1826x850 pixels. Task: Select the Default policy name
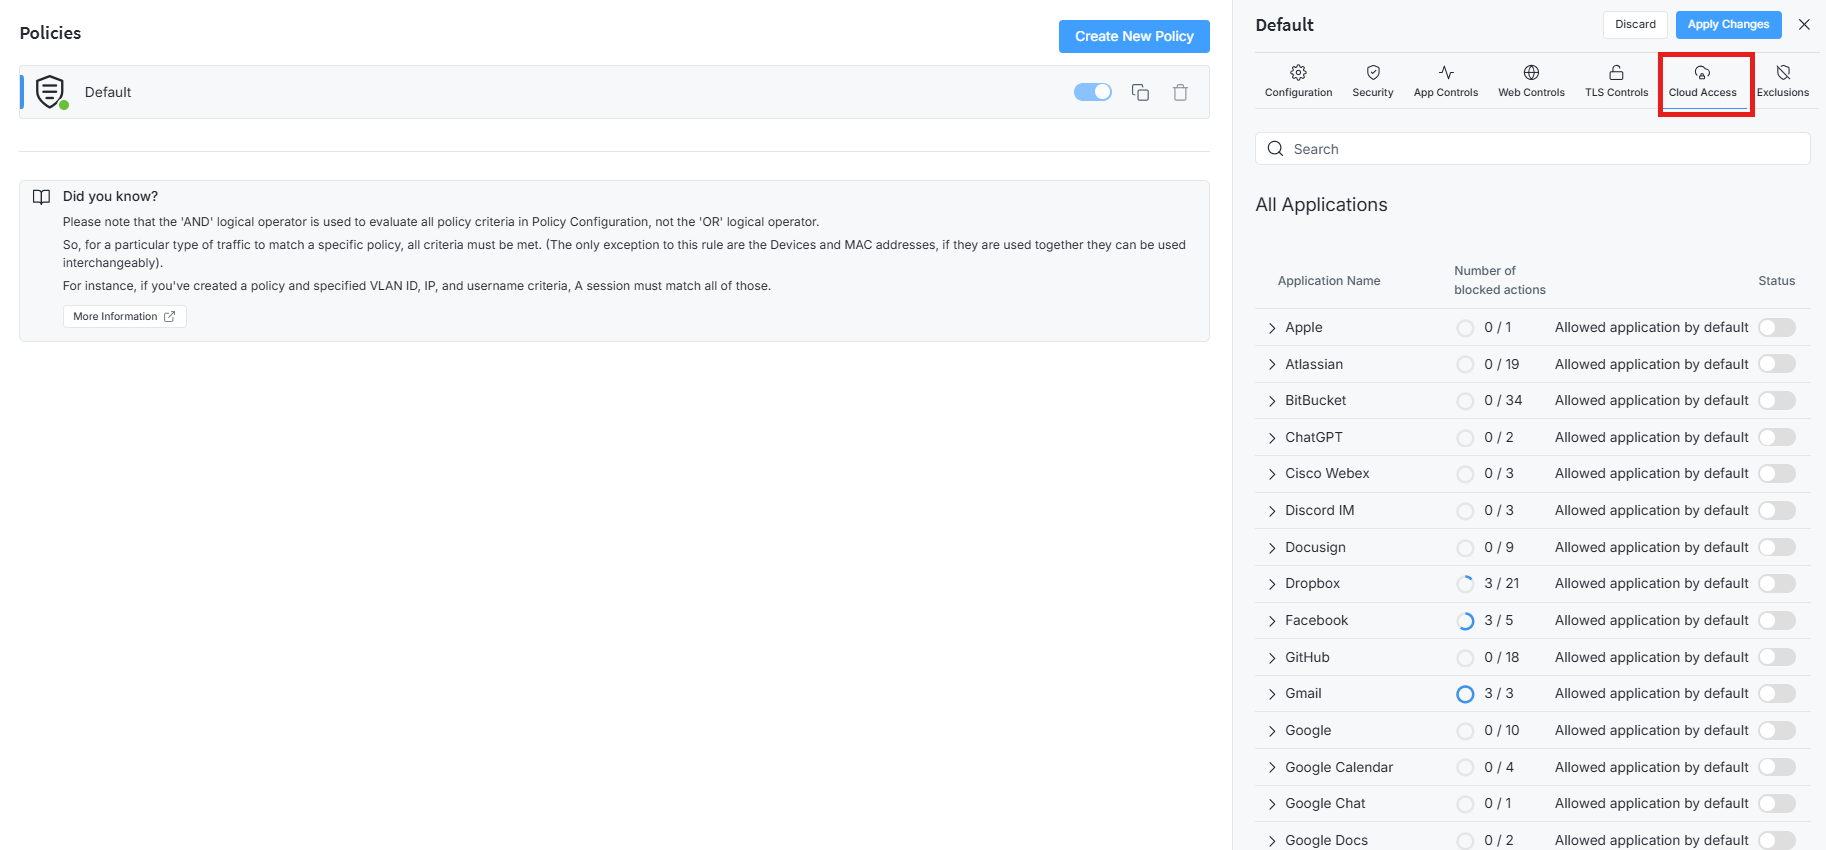(x=108, y=92)
